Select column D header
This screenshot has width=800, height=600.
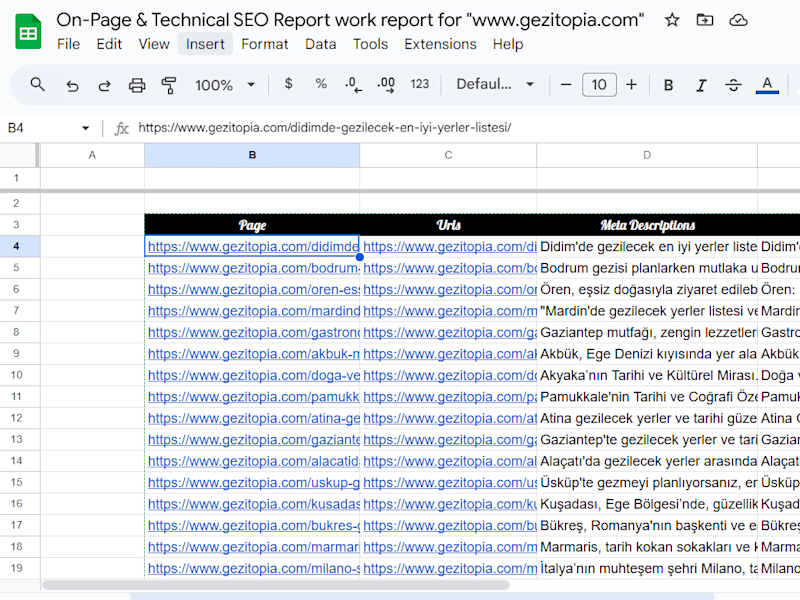click(x=647, y=155)
